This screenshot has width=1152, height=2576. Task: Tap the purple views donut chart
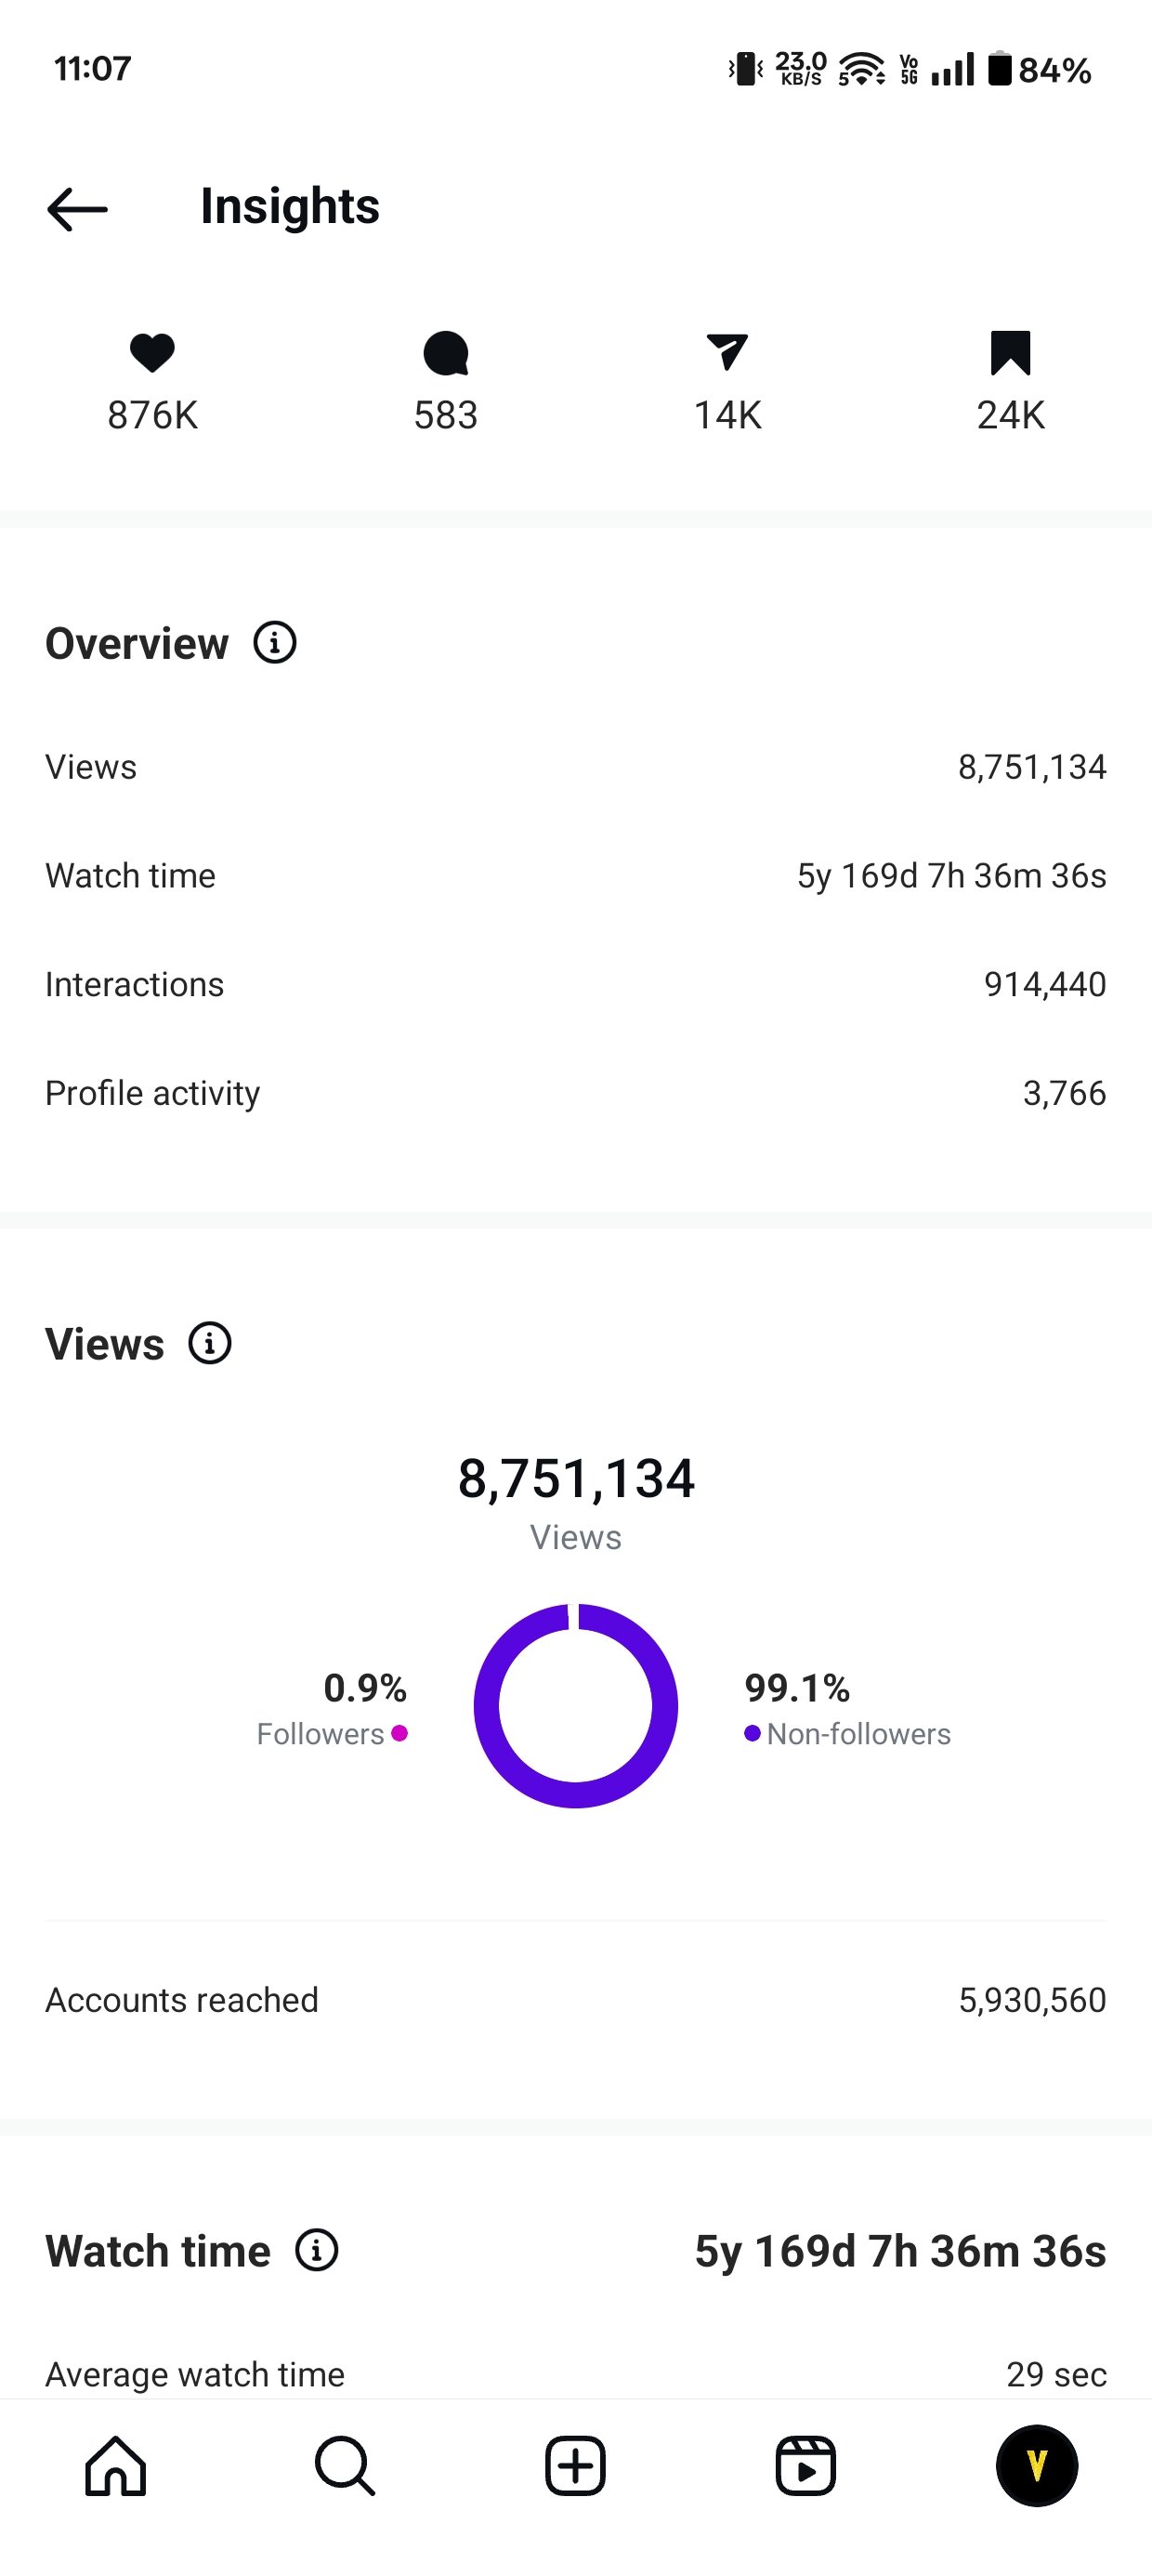coord(576,1706)
